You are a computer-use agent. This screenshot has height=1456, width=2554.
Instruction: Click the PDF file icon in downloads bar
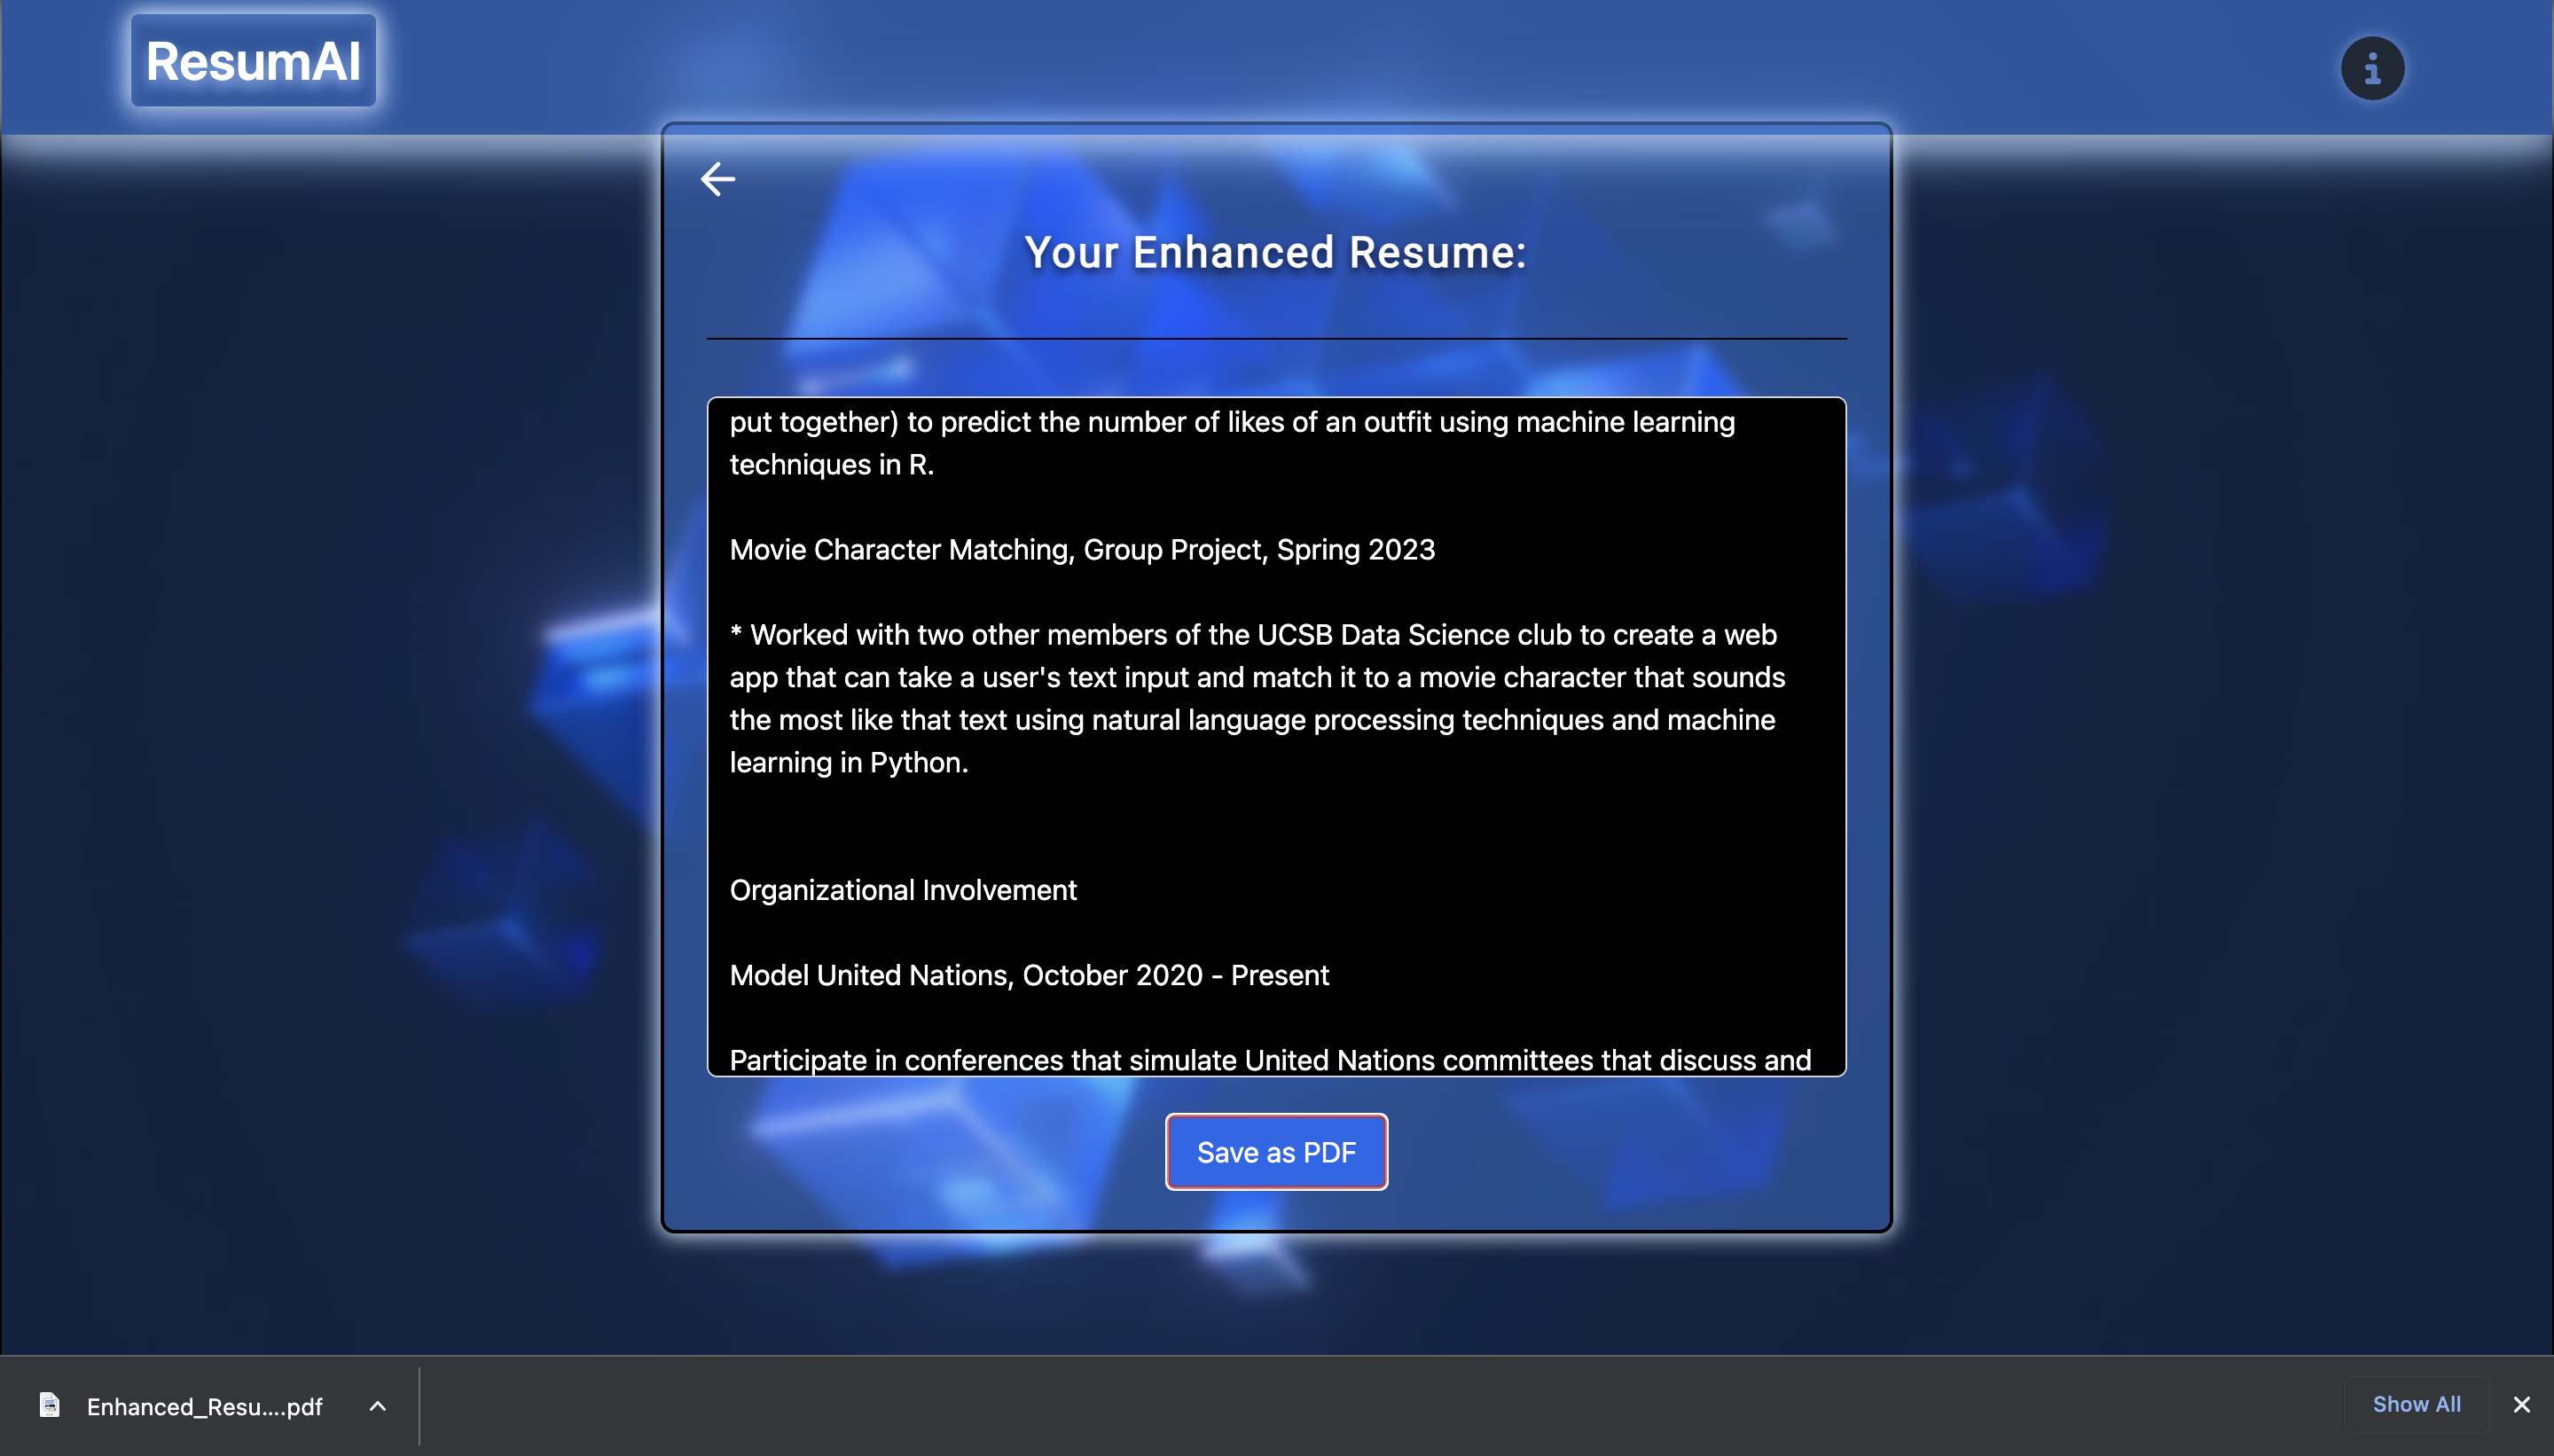pyautogui.click(x=49, y=1405)
